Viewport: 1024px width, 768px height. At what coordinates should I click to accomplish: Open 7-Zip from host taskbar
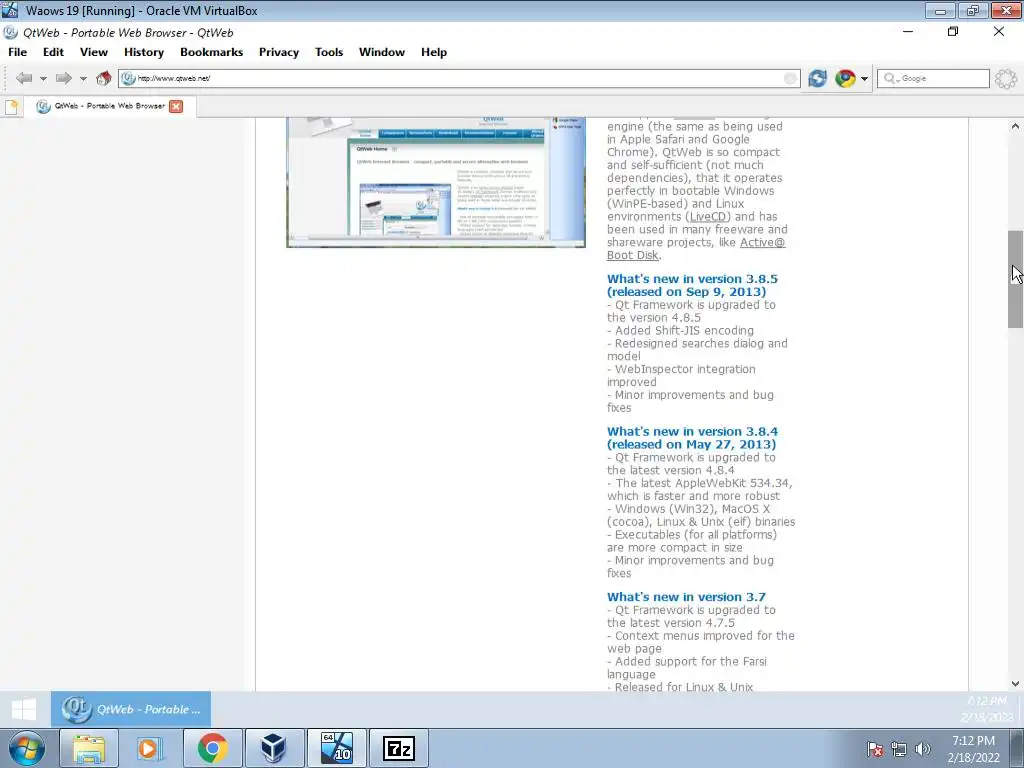[399, 749]
